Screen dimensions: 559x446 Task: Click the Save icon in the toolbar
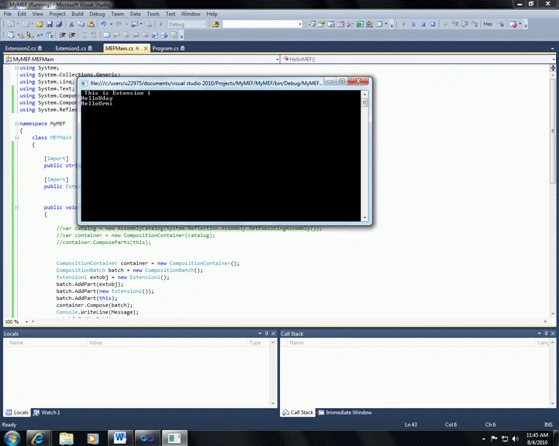(50, 24)
